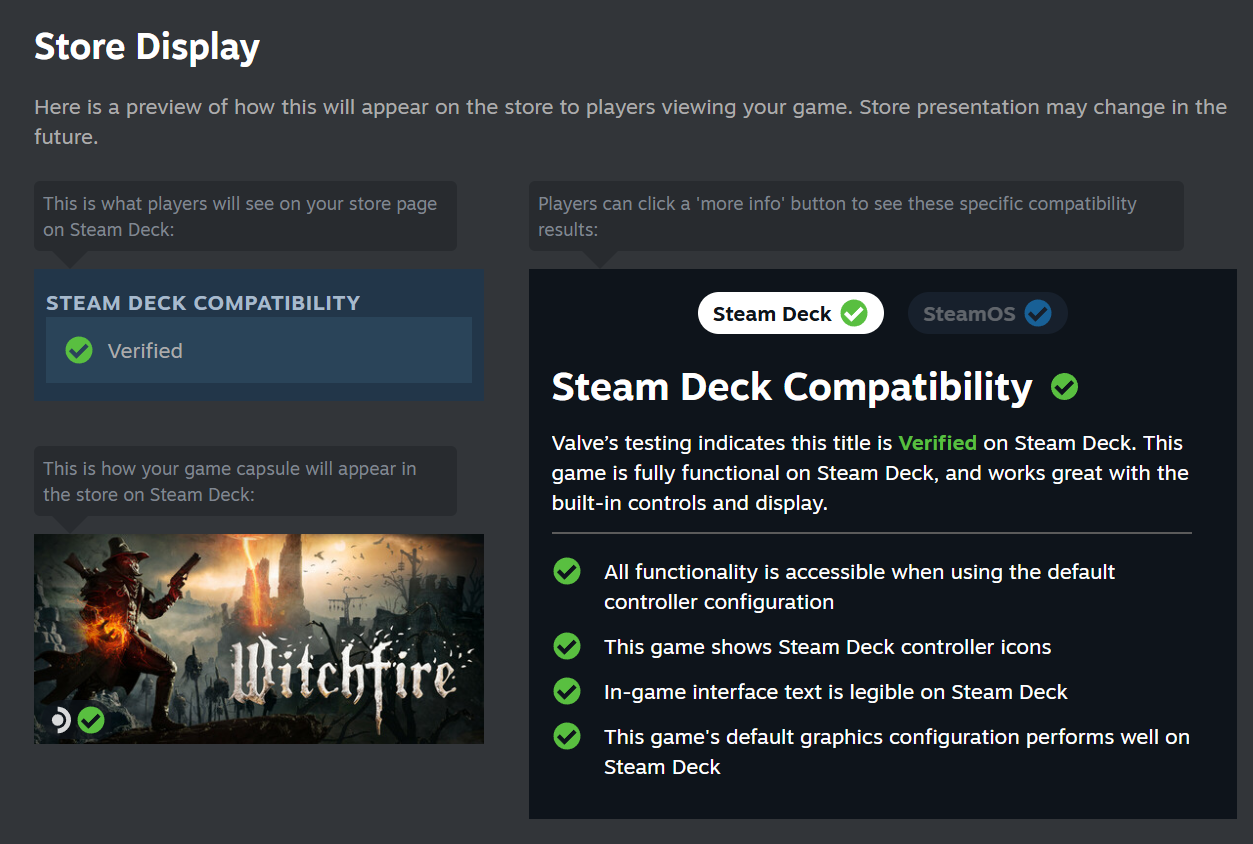Click the preview description paragraph under Store Display
This screenshot has width=1253, height=844.
[x=630, y=122]
